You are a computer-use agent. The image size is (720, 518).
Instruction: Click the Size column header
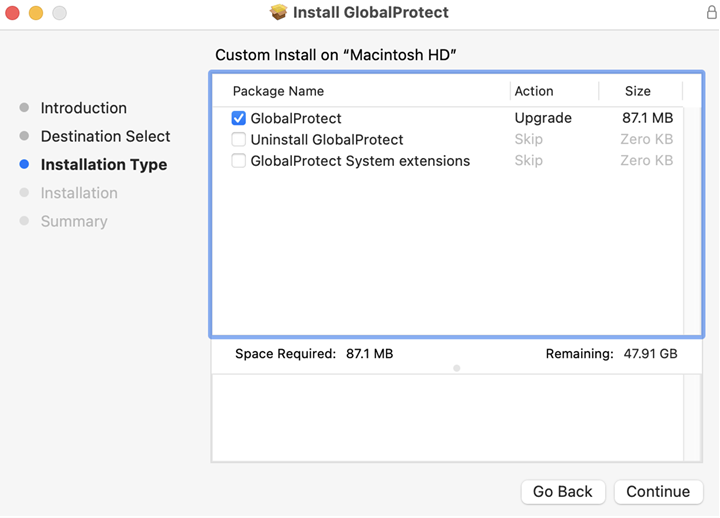tap(637, 91)
